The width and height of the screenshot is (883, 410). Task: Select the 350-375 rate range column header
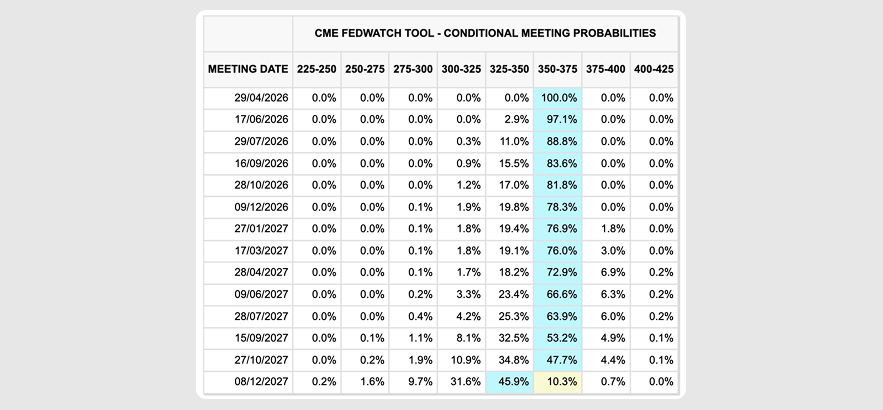coord(557,69)
